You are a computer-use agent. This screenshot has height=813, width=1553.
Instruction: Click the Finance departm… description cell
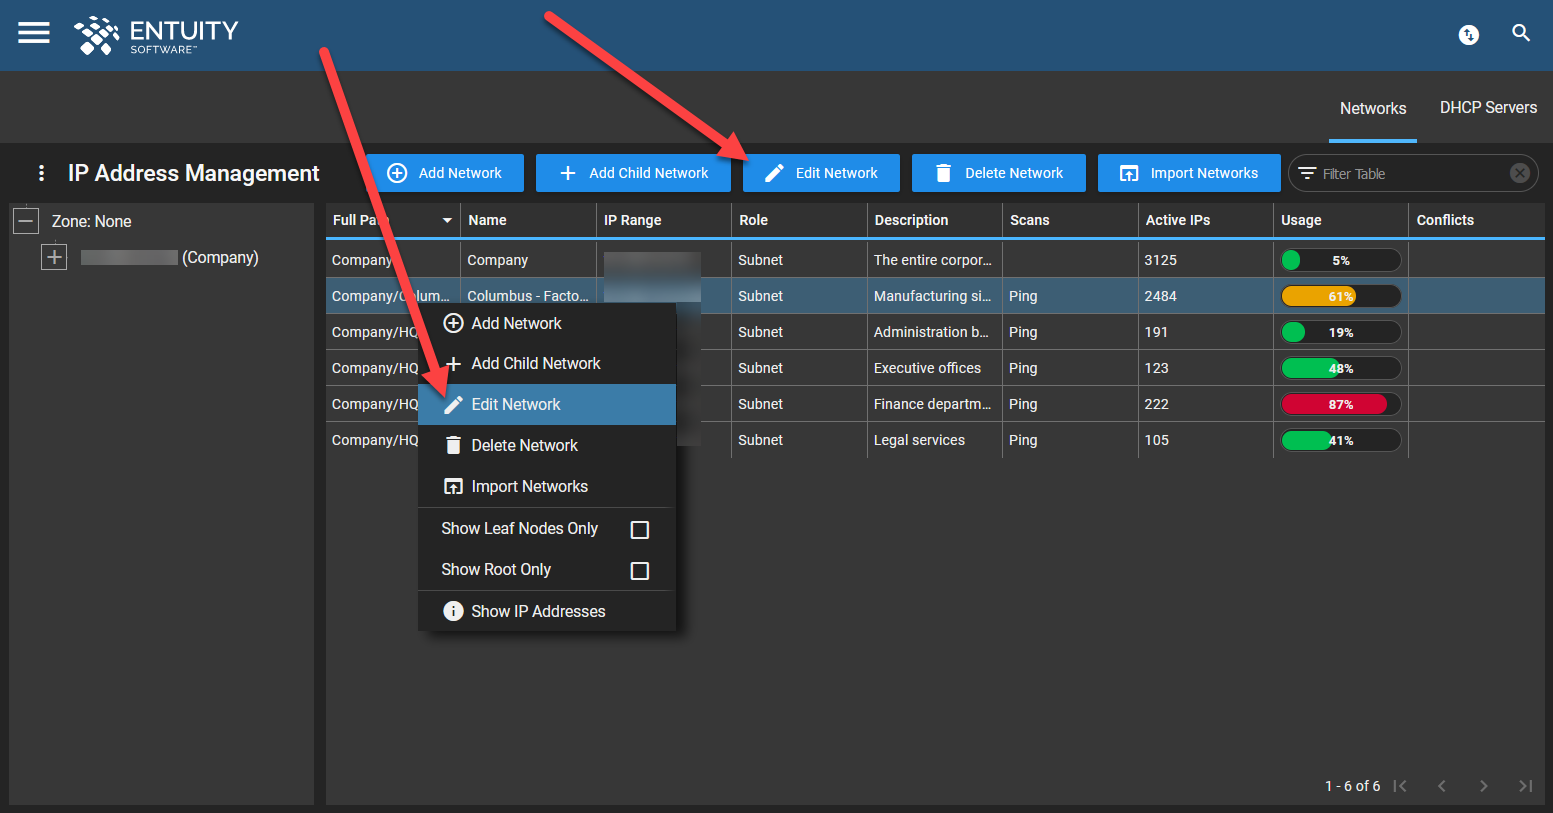coord(934,404)
